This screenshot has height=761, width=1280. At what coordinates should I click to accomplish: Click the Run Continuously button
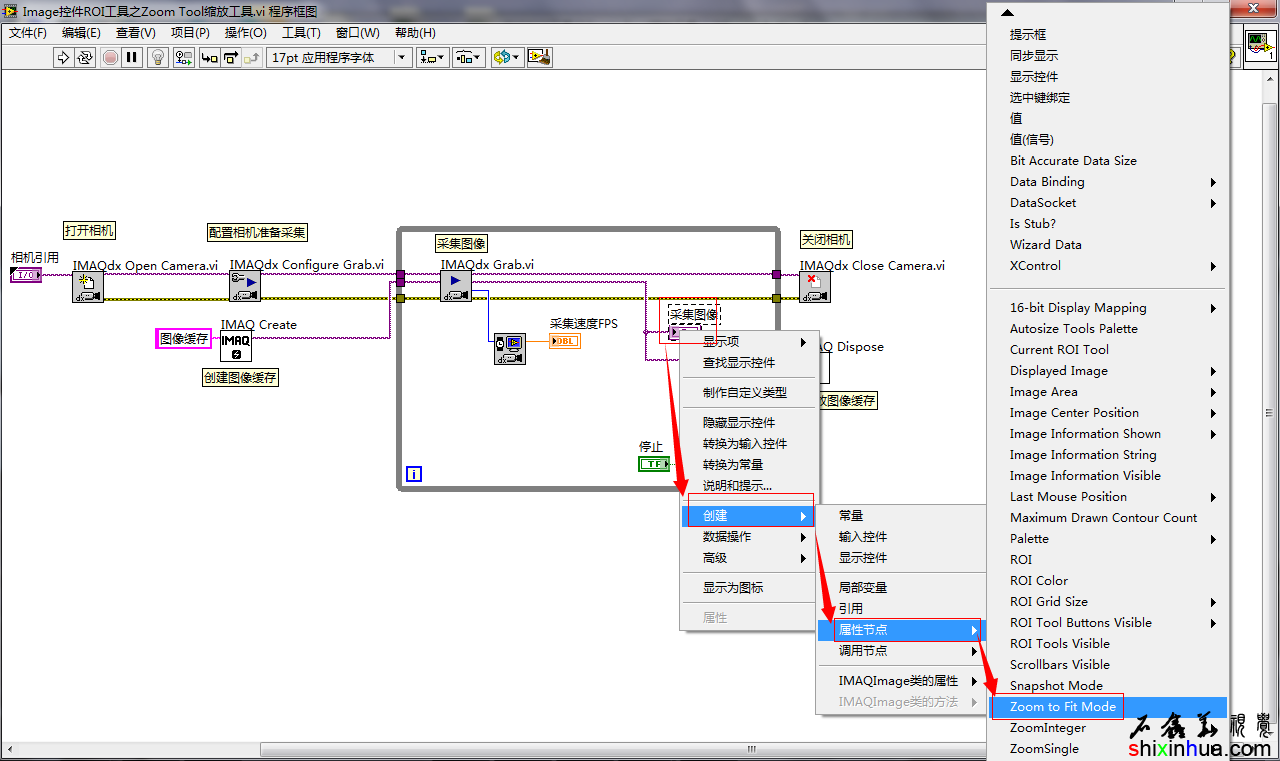click(86, 57)
